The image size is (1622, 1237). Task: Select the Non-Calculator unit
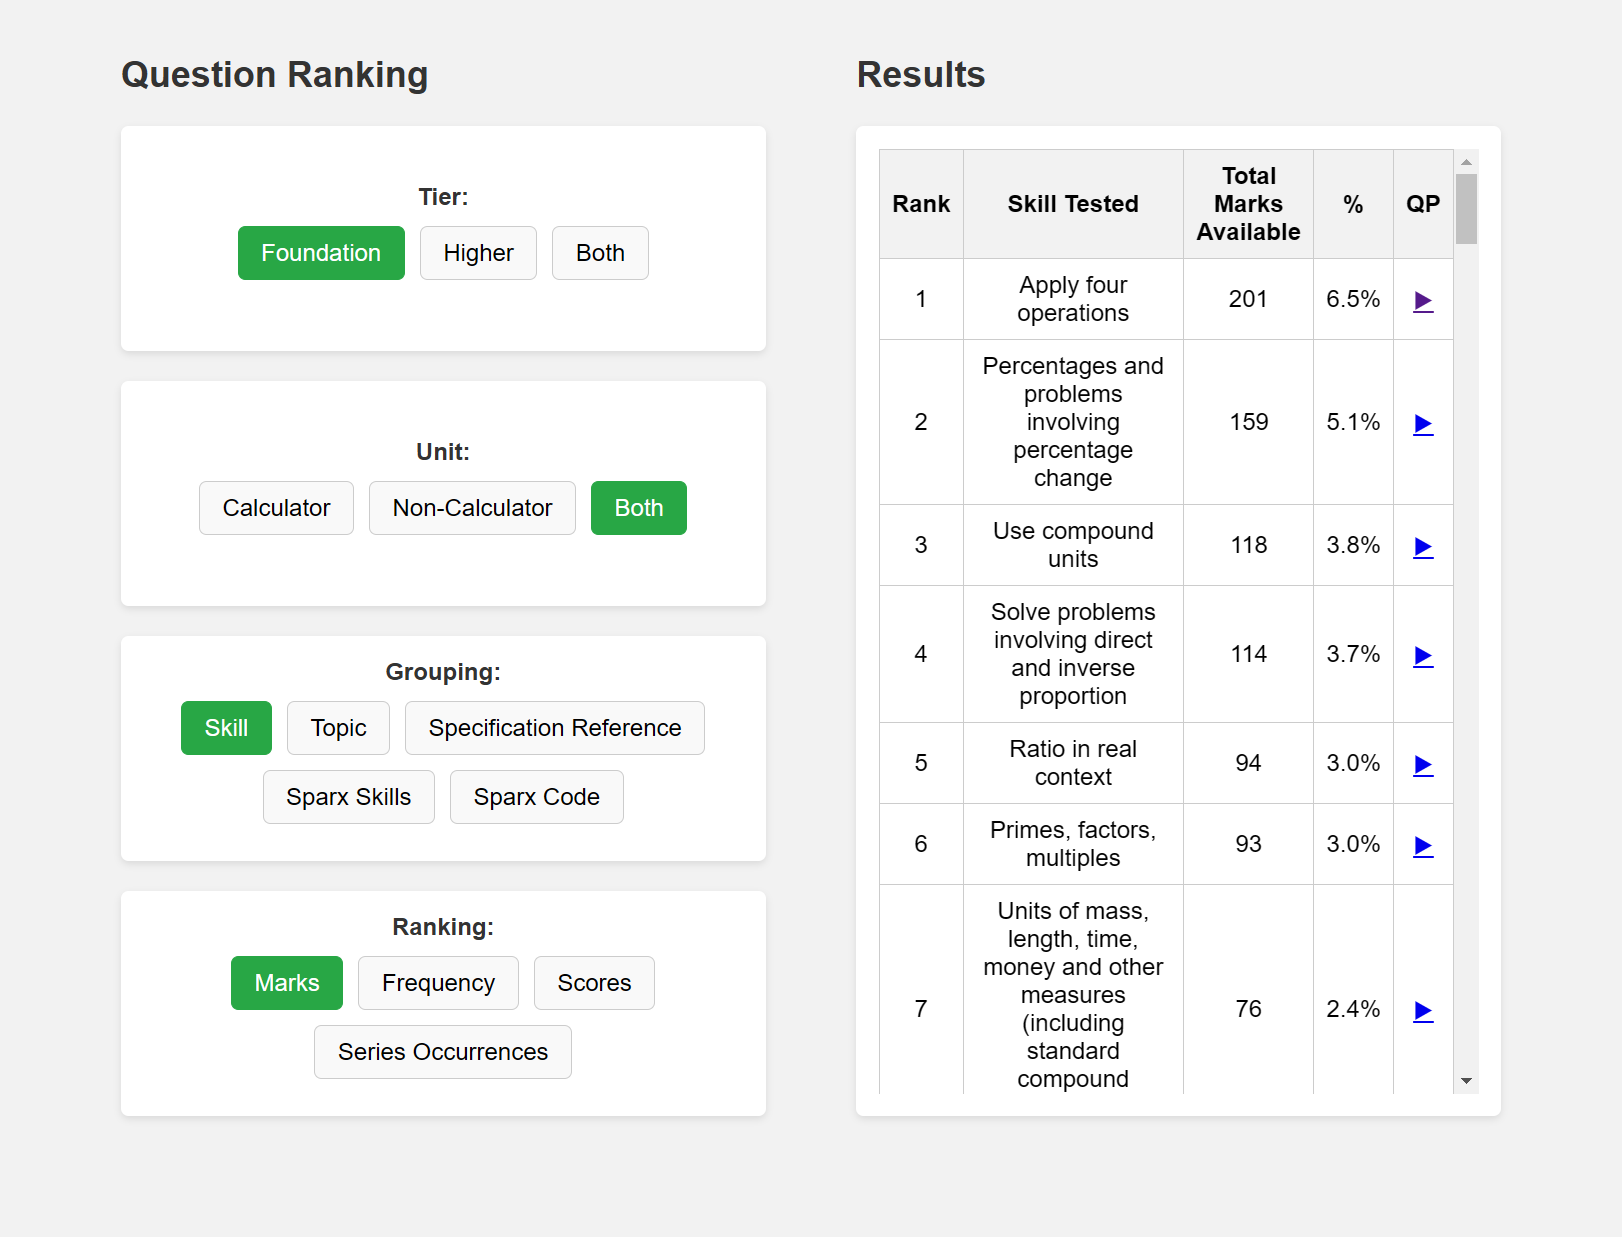tap(471, 508)
